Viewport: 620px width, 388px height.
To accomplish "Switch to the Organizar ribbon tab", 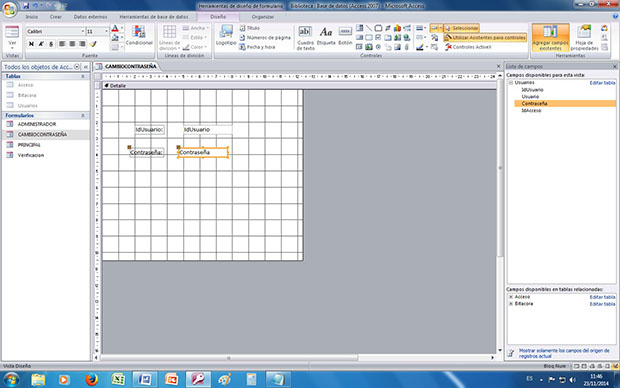I will pos(263,17).
